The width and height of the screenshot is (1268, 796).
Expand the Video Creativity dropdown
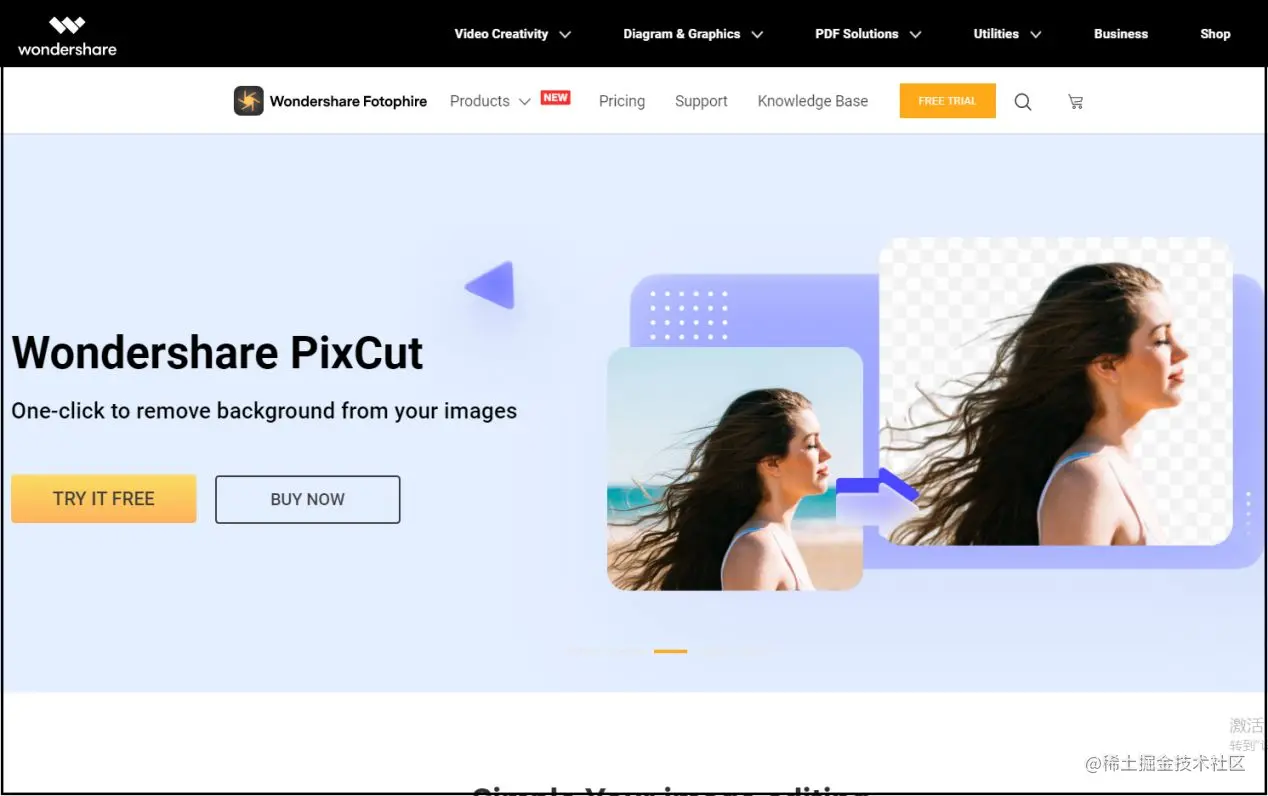click(x=512, y=34)
